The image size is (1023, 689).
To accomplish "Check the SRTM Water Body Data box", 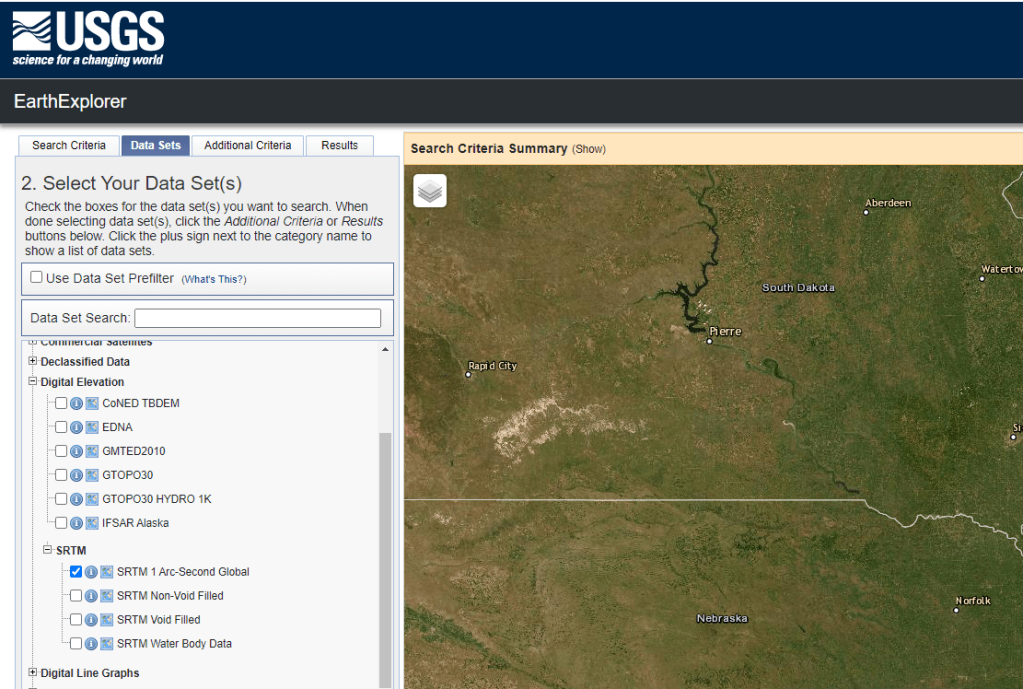I will [76, 644].
